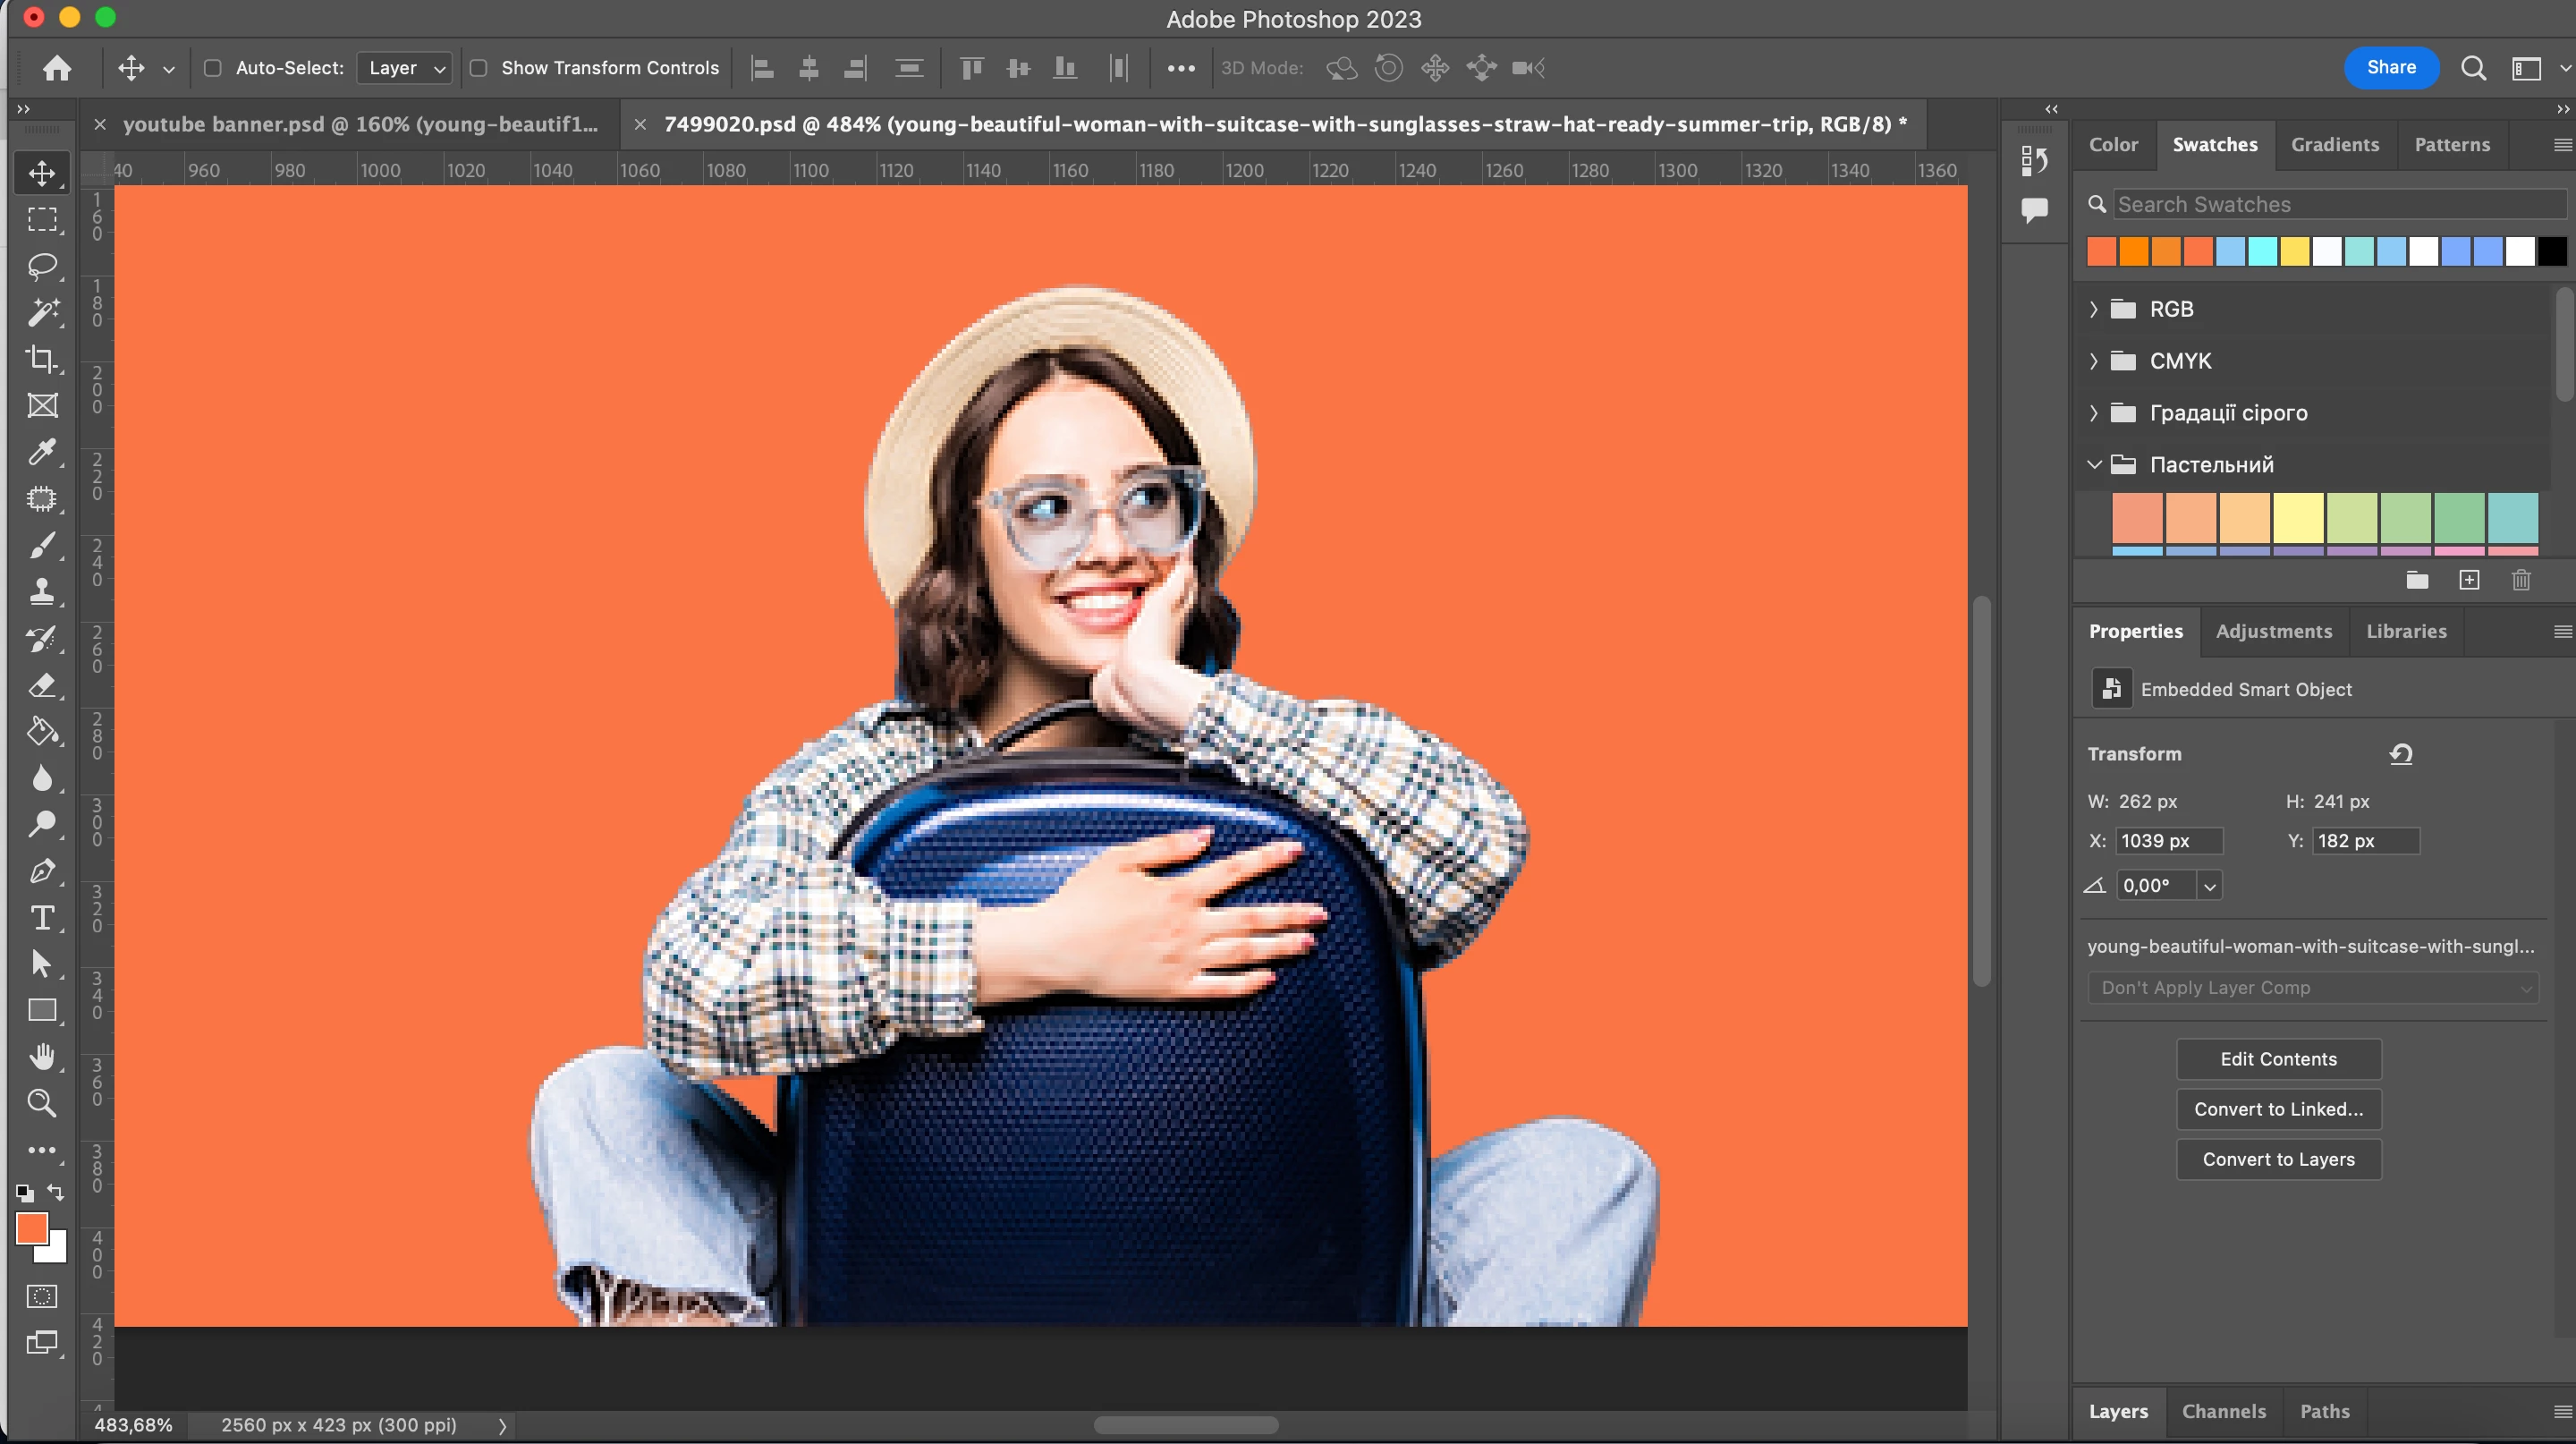Image resolution: width=2576 pixels, height=1444 pixels.
Task: Select the Crop tool
Action: (42, 359)
